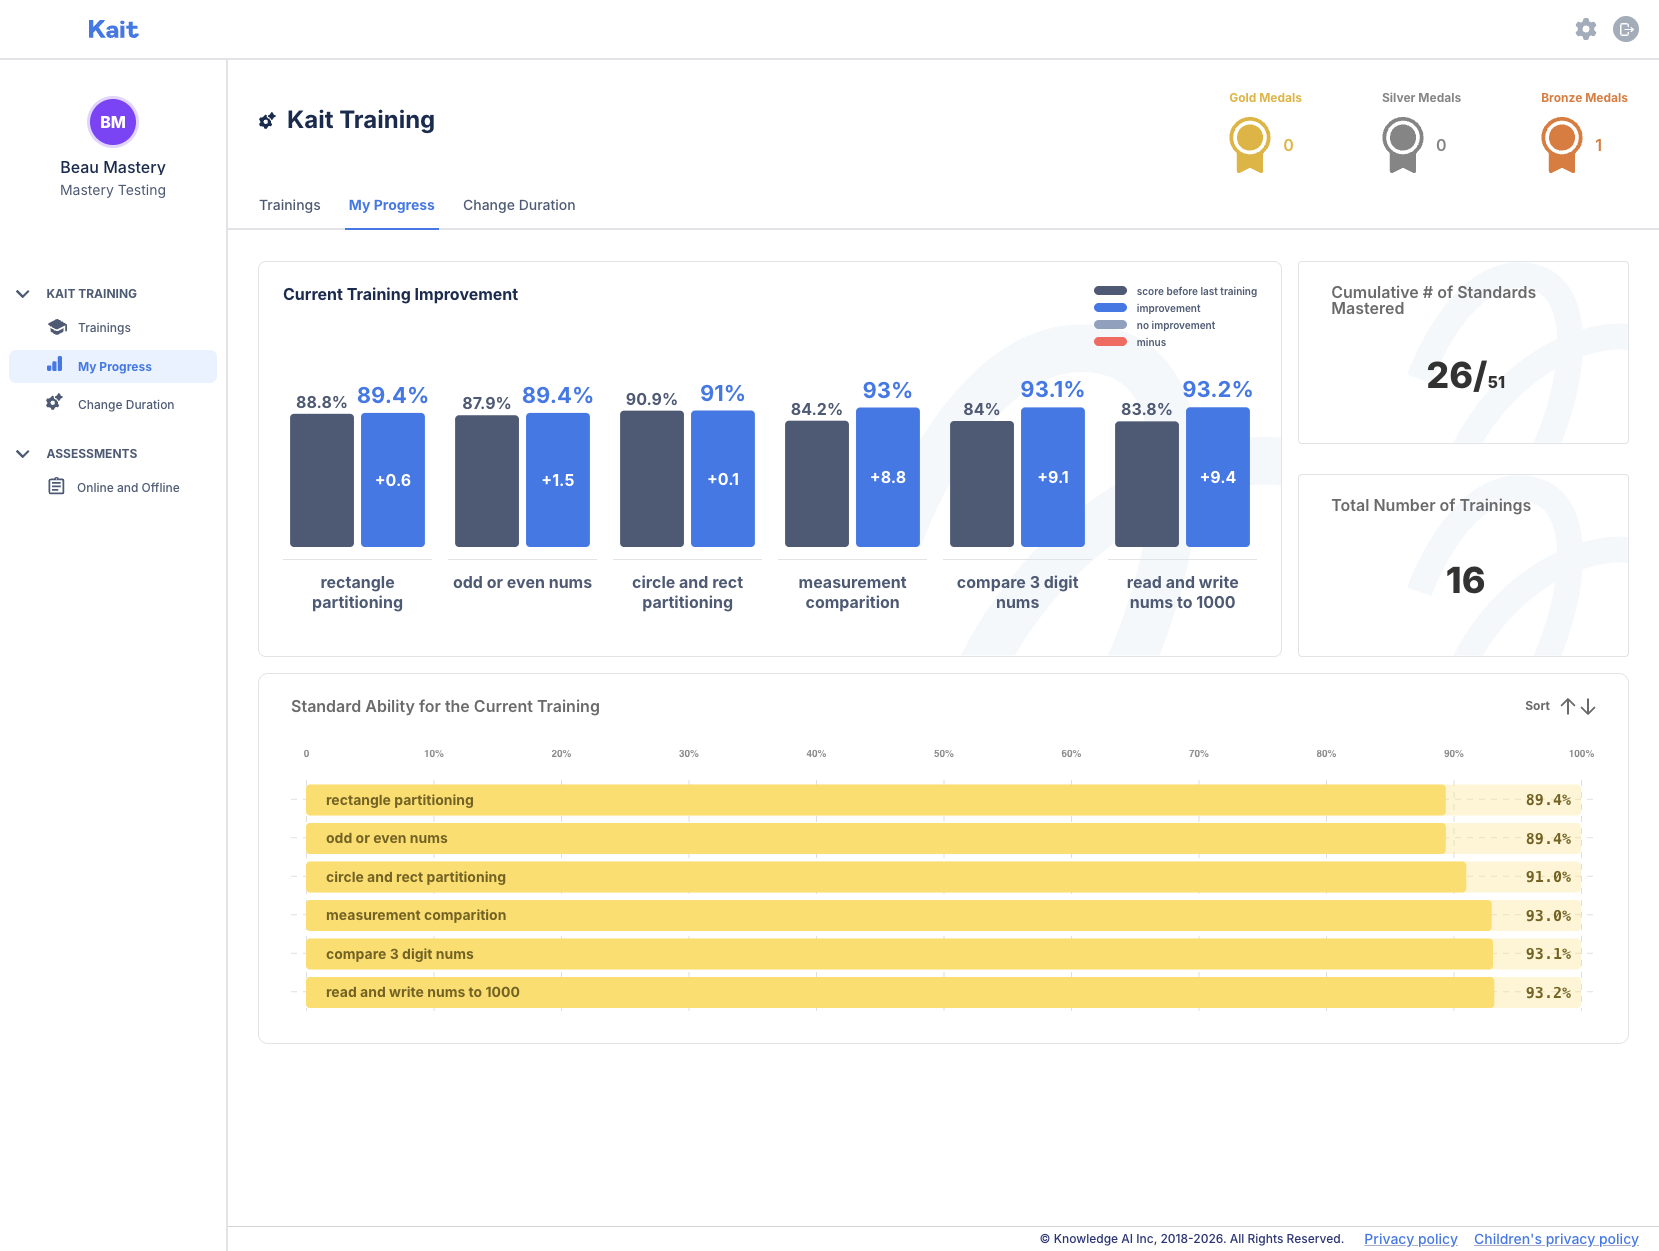Open settings via the gear icon
The height and width of the screenshot is (1251, 1659).
(1586, 29)
